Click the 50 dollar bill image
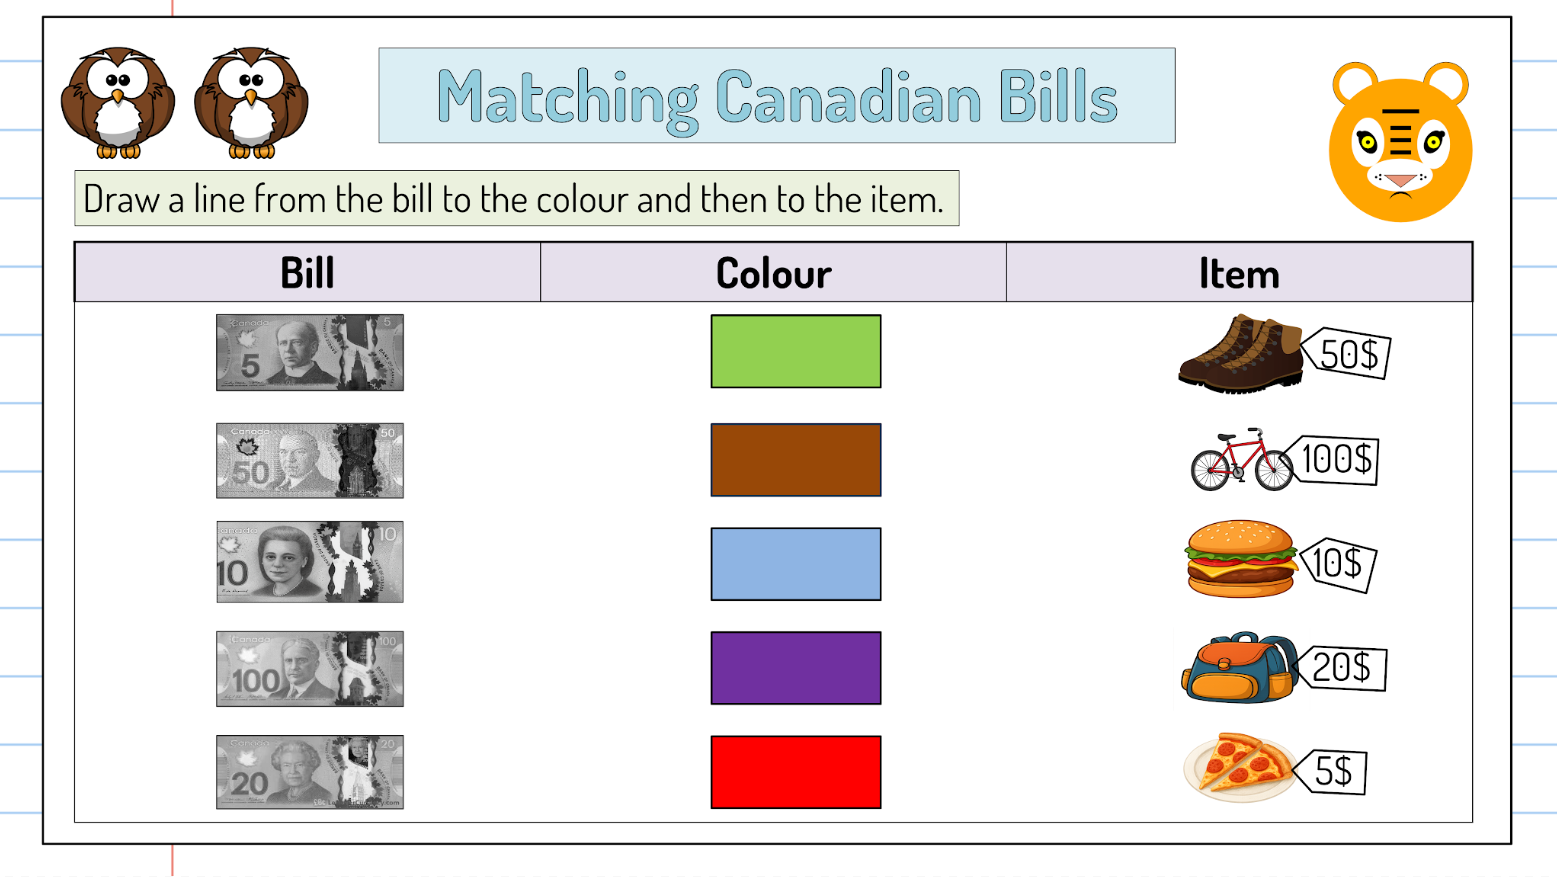1557x877 pixels. point(310,460)
